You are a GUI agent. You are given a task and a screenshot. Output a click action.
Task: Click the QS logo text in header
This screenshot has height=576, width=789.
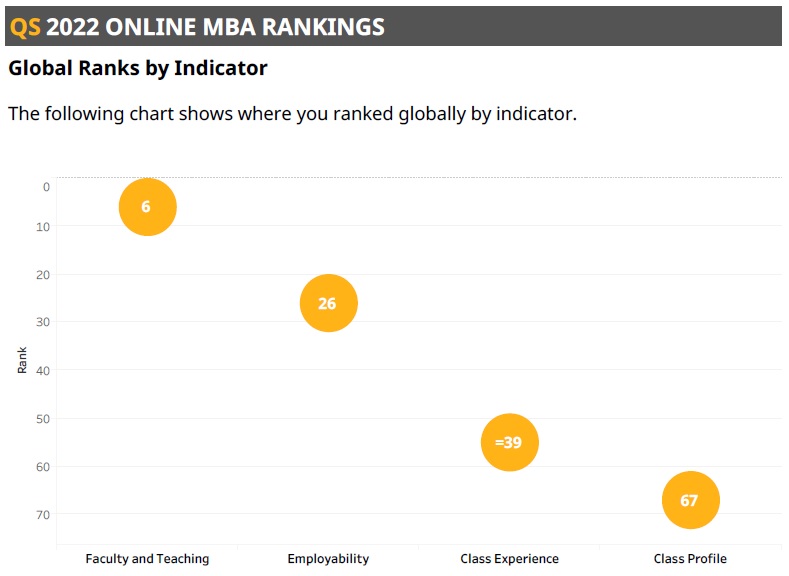coord(25,27)
